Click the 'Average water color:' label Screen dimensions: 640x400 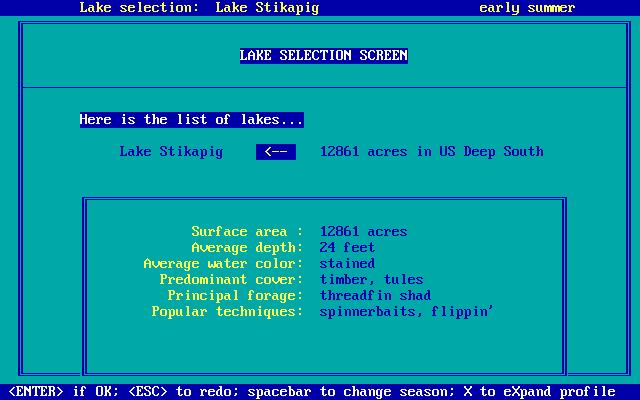(x=223, y=264)
